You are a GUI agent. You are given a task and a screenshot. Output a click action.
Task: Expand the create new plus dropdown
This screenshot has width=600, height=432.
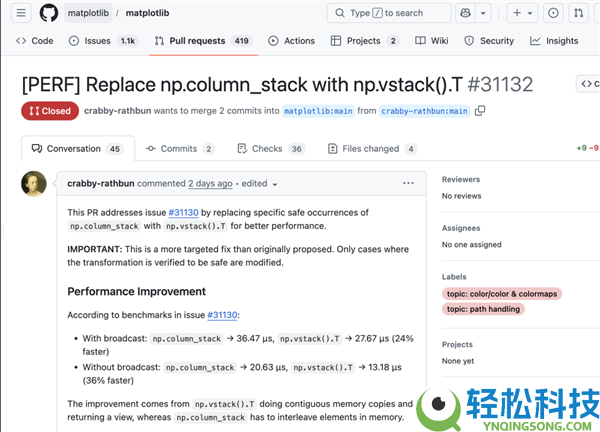click(523, 13)
